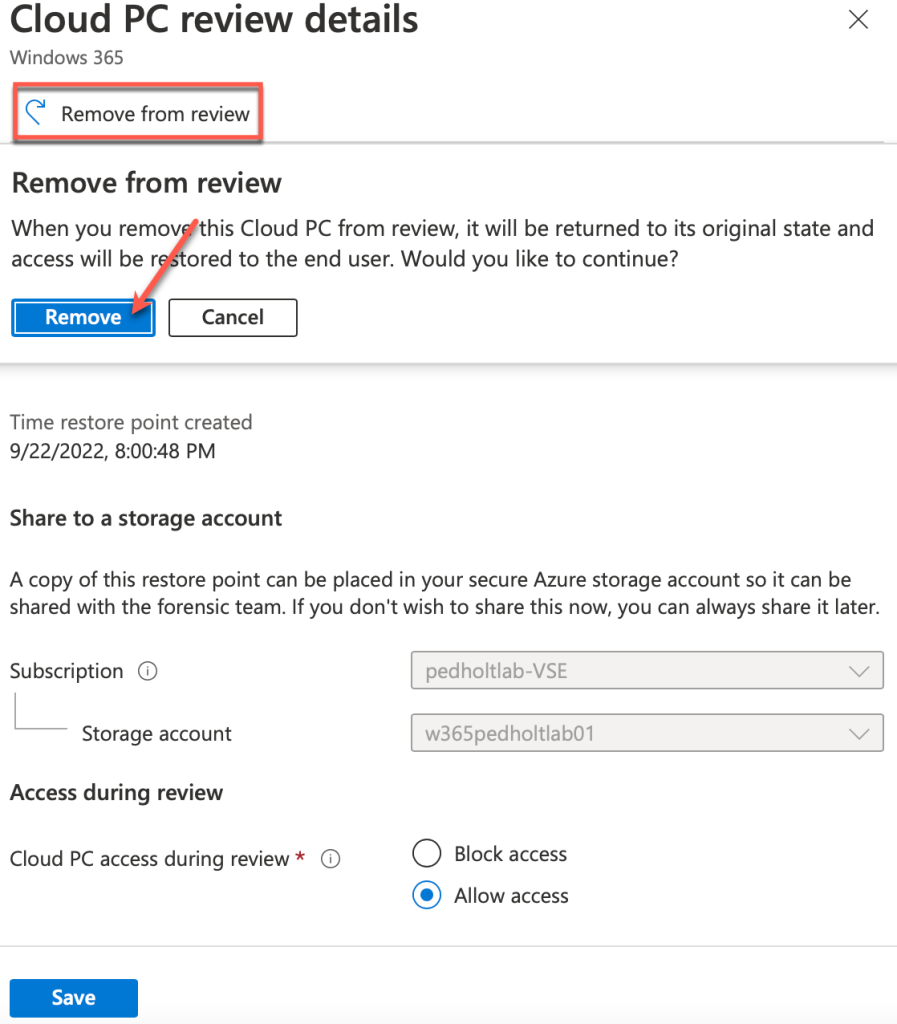The image size is (897, 1024).
Task: Click the chevron arrow on the Subscription dropdown
Action: tap(859, 671)
